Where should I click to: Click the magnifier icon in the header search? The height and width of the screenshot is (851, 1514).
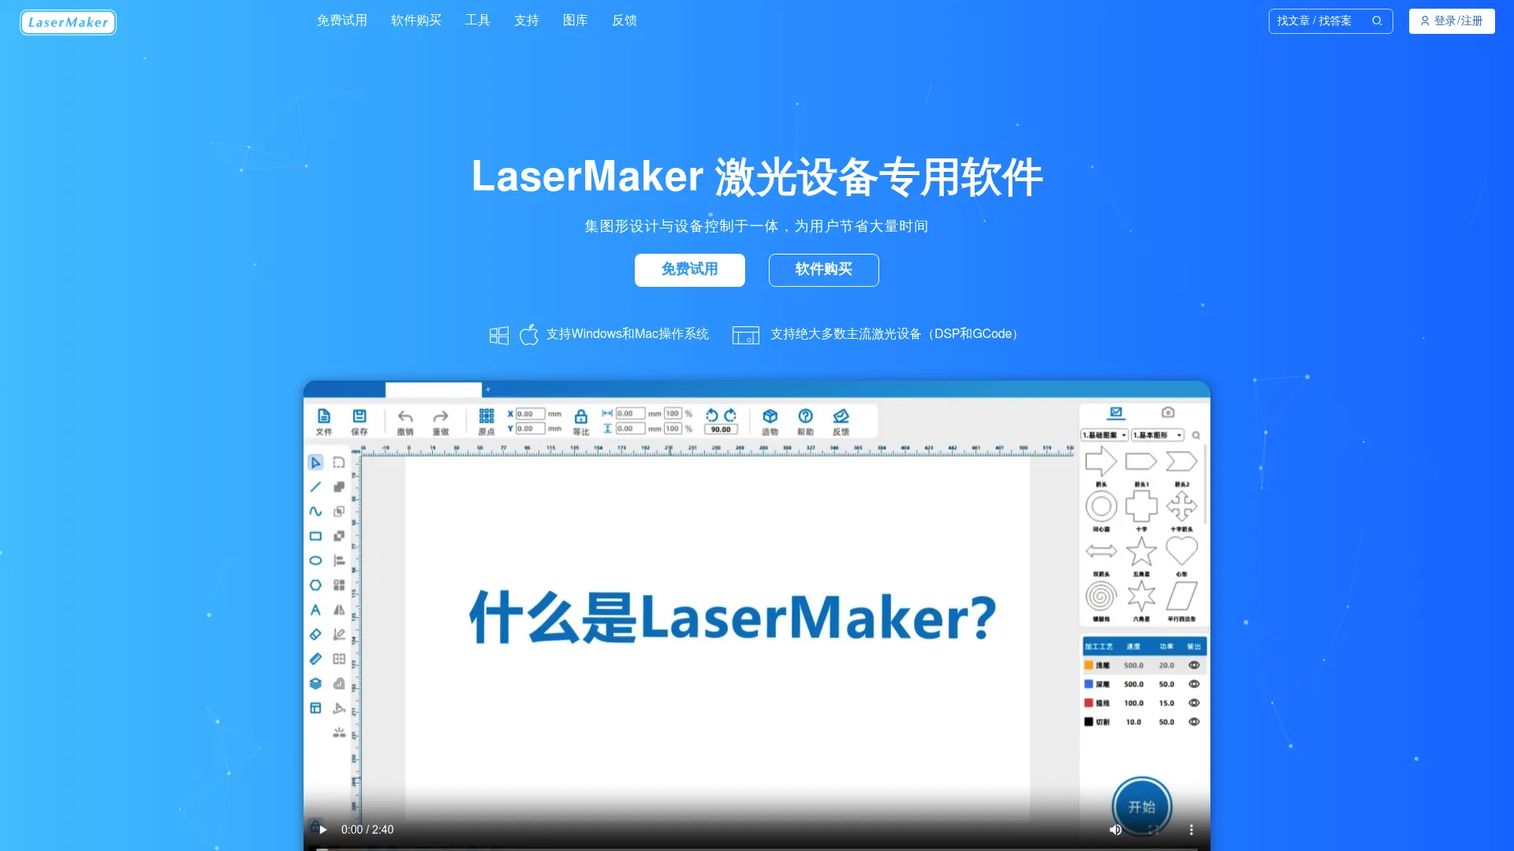pos(1377,21)
